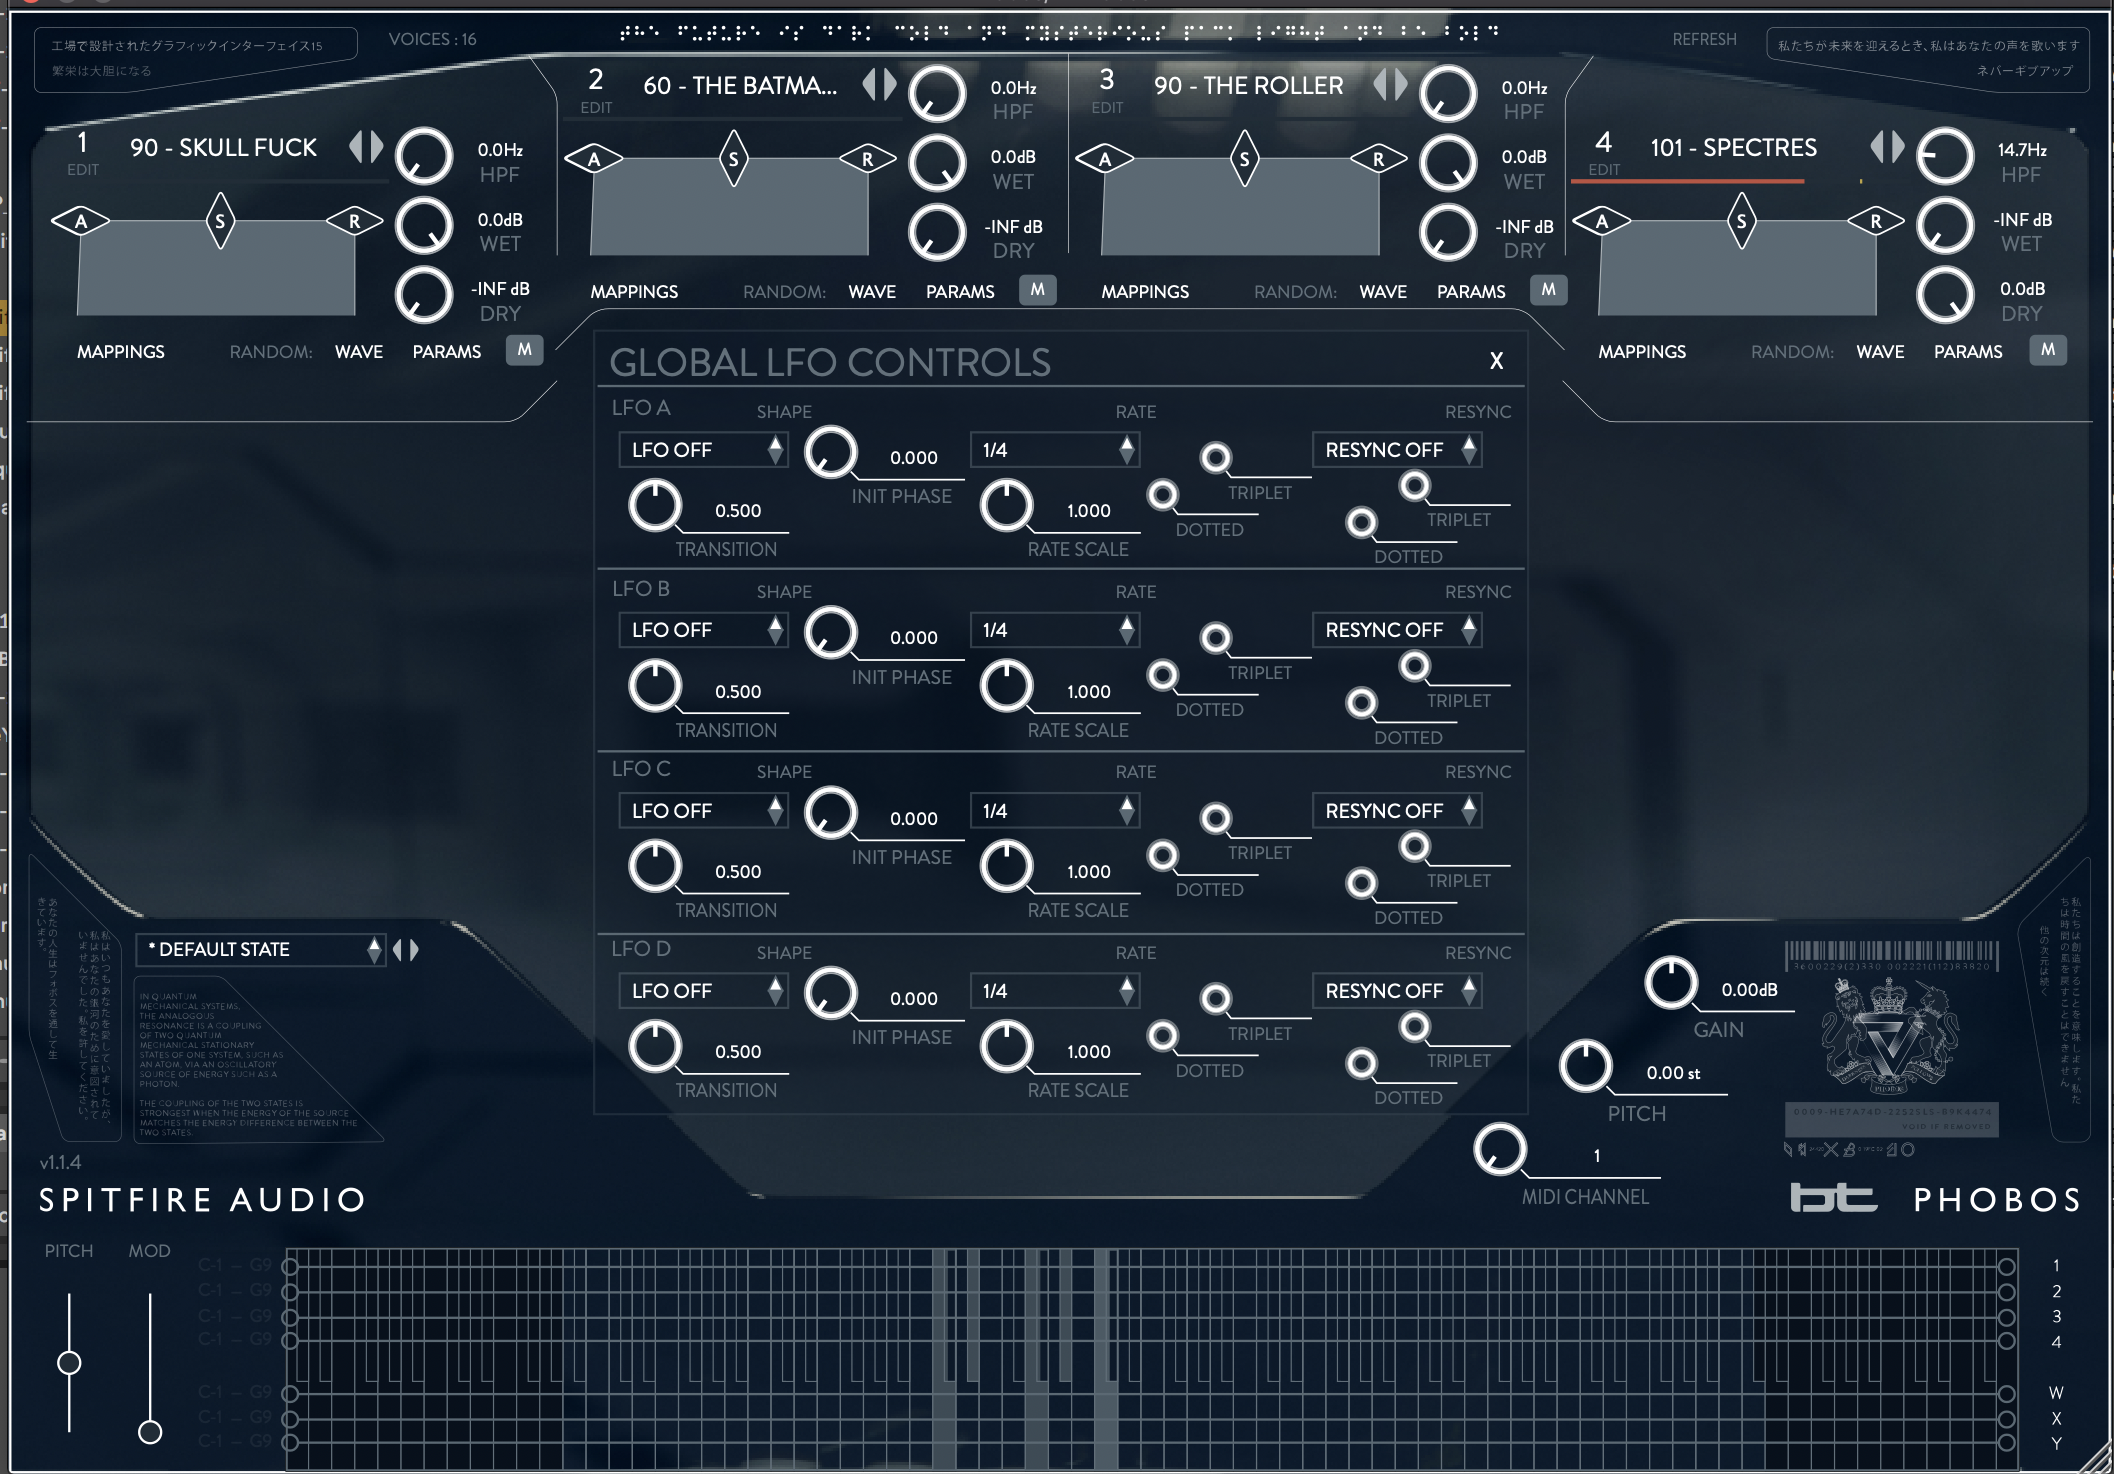This screenshot has height=1474, width=2114.
Task: Click the DRY knob of slot 3
Action: [x=1448, y=233]
